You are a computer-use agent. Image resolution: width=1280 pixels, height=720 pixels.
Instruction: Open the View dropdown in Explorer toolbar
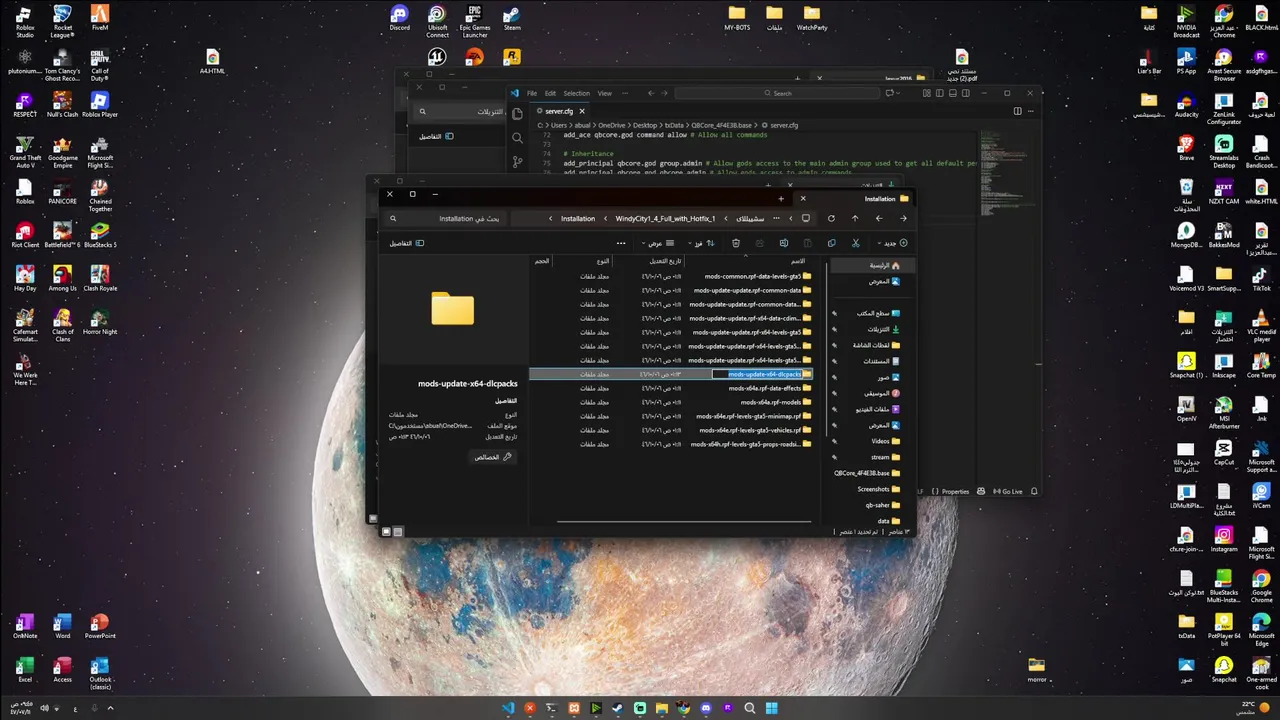point(658,243)
